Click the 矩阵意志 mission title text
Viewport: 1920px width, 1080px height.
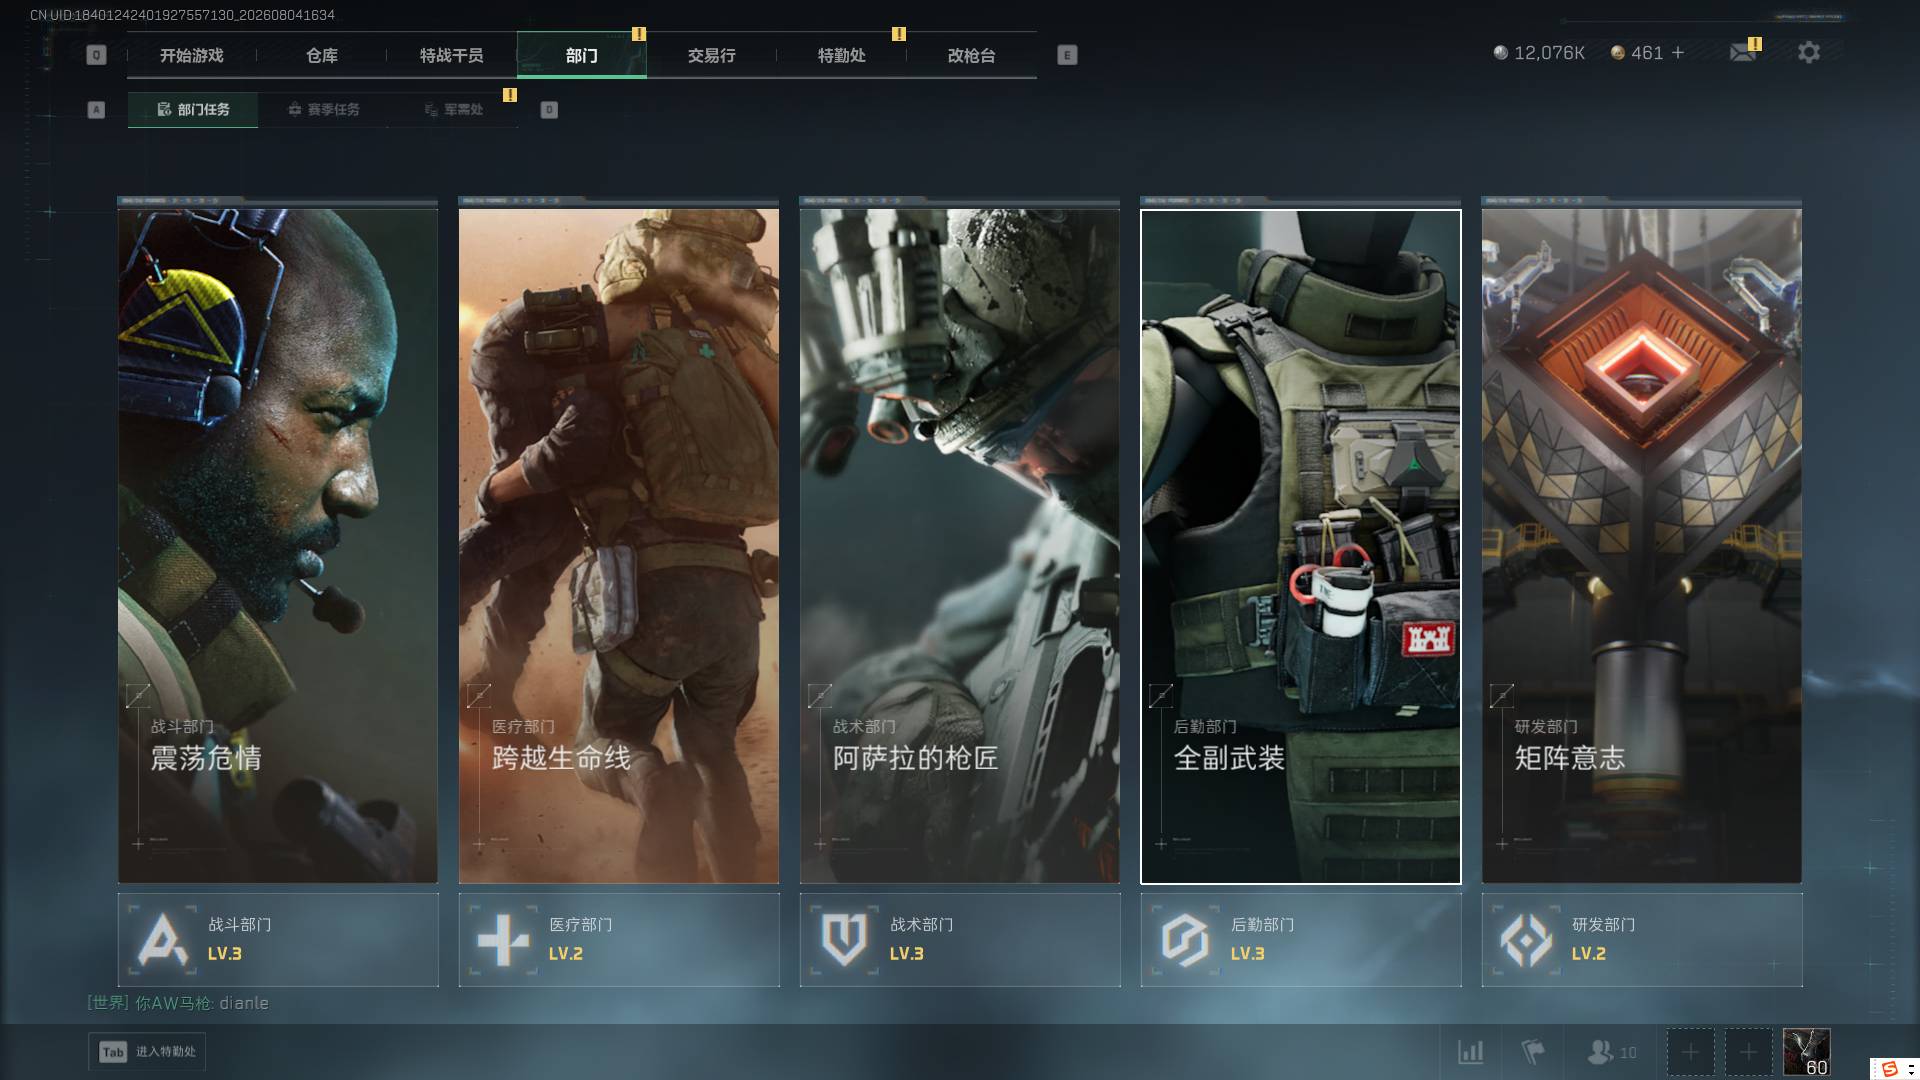click(x=1570, y=758)
